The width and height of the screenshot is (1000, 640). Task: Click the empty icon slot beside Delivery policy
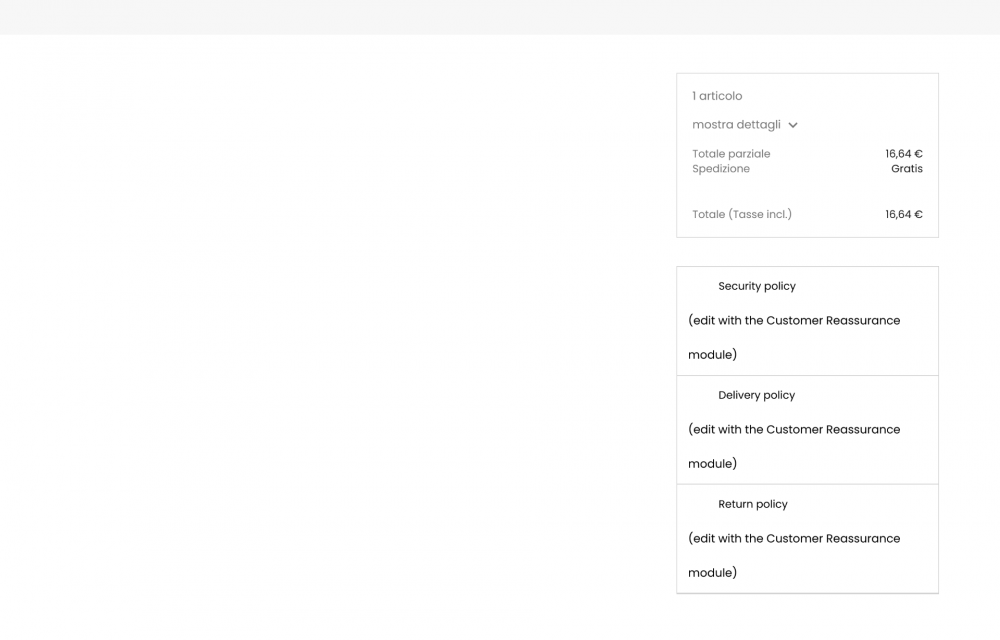click(x=702, y=395)
